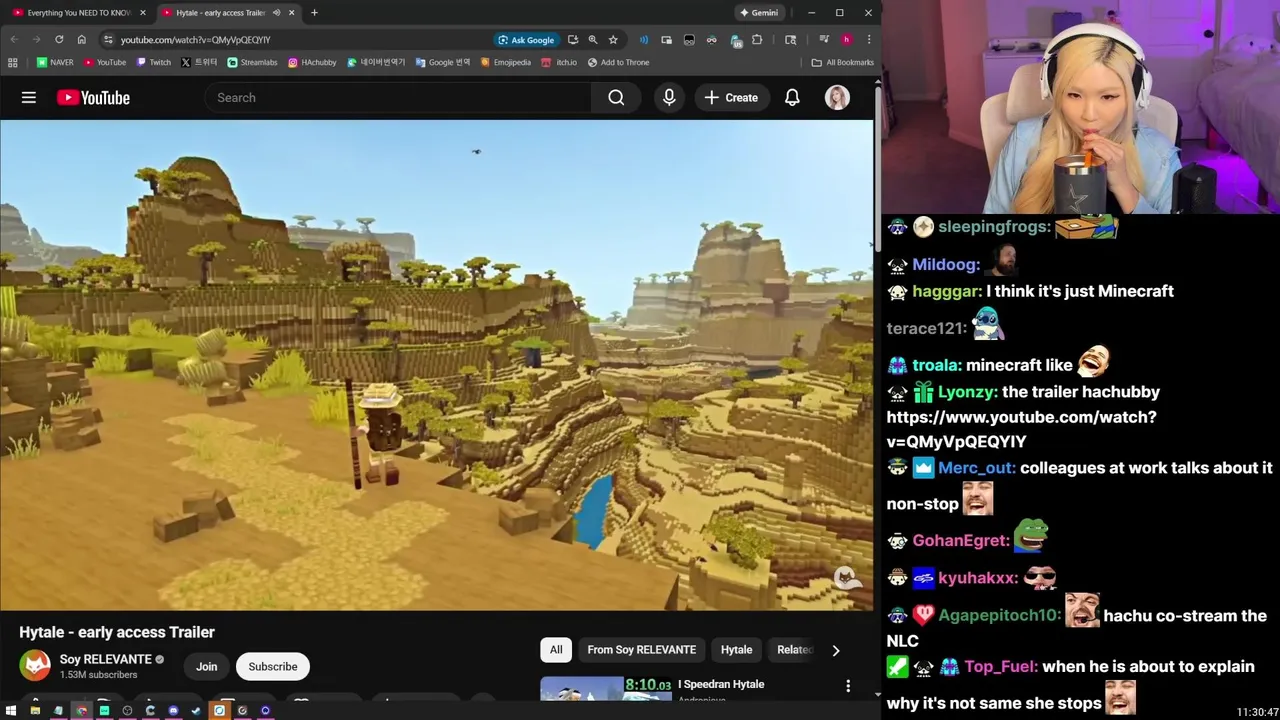Go back in Chrome history
The image size is (1280, 720).
[14, 40]
